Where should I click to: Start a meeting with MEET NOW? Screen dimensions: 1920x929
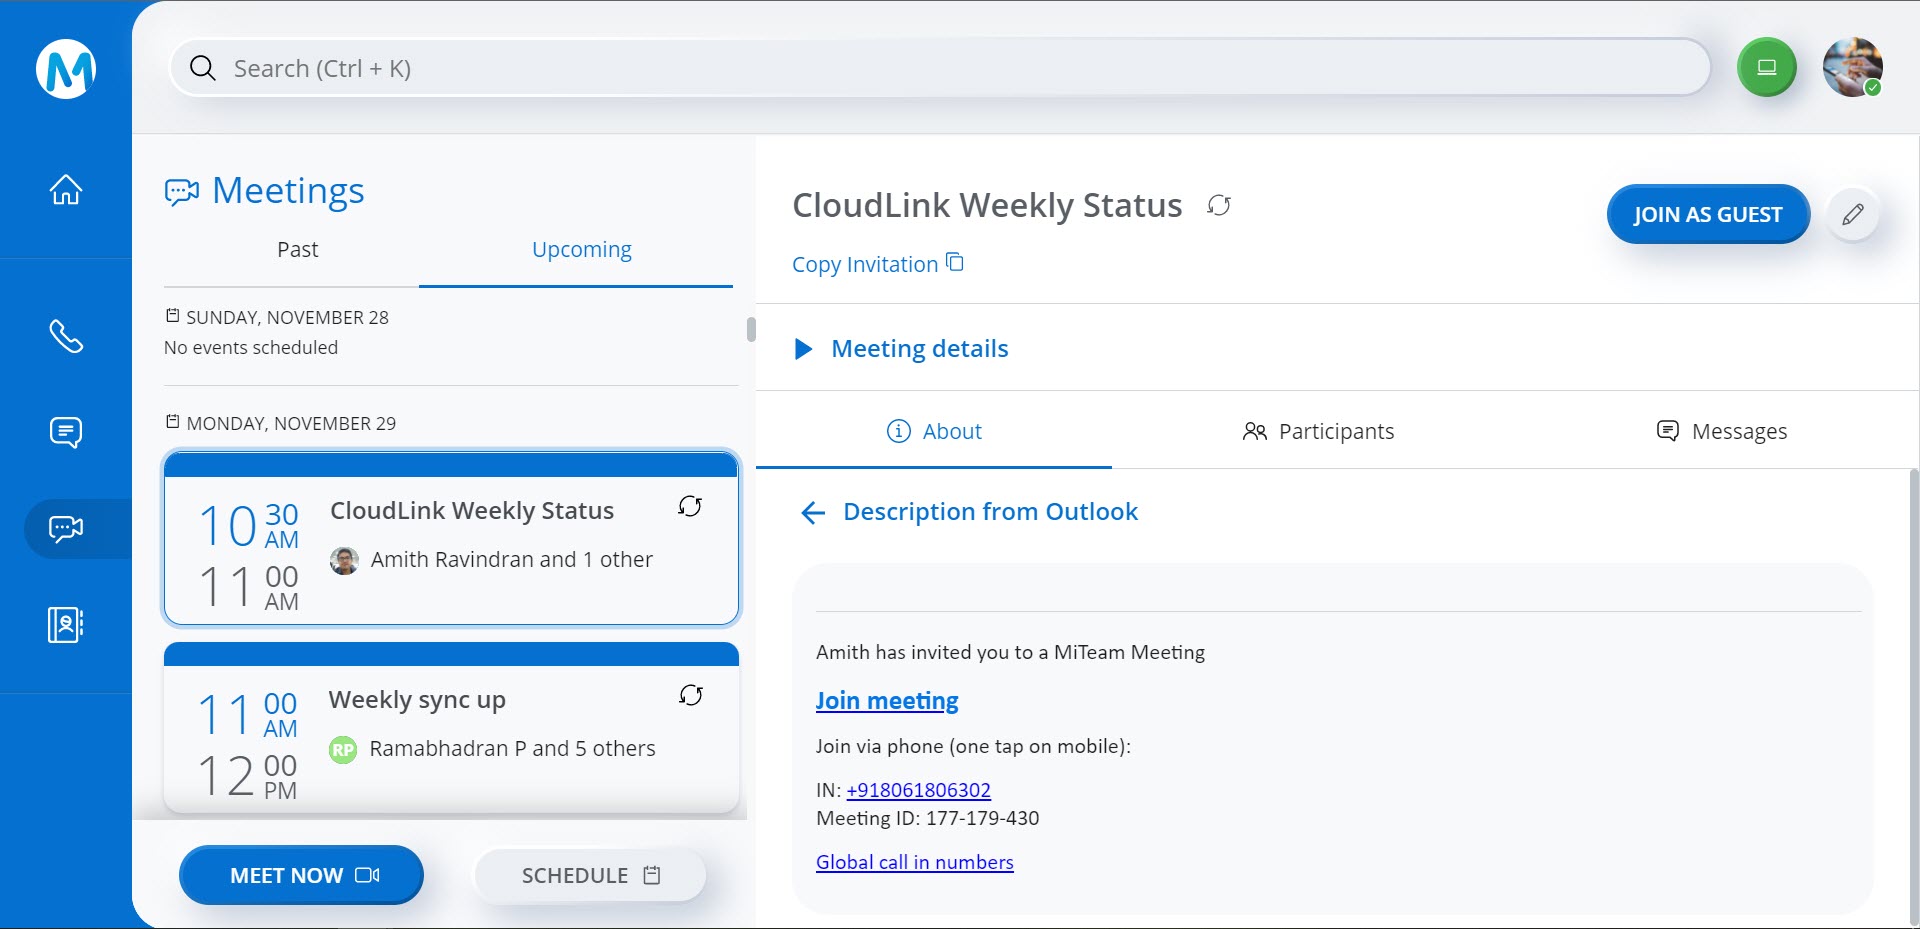[301, 875]
